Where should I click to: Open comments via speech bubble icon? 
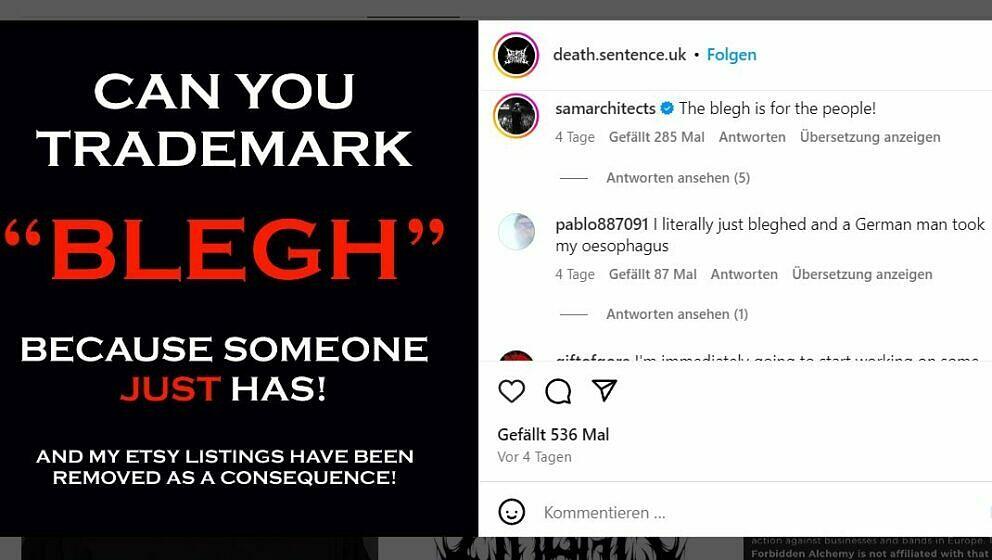click(558, 391)
